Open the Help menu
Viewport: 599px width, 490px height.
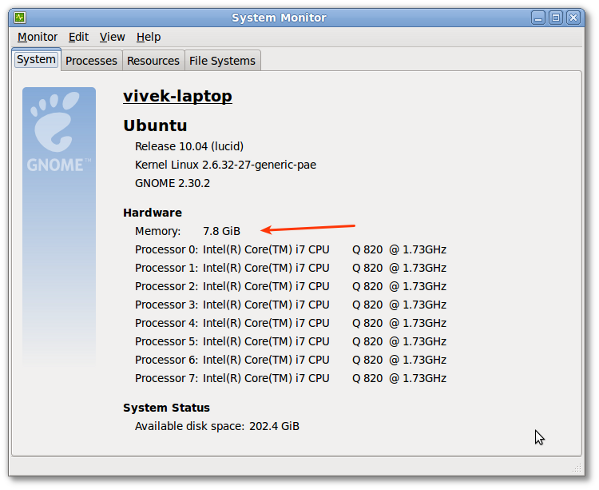click(149, 37)
